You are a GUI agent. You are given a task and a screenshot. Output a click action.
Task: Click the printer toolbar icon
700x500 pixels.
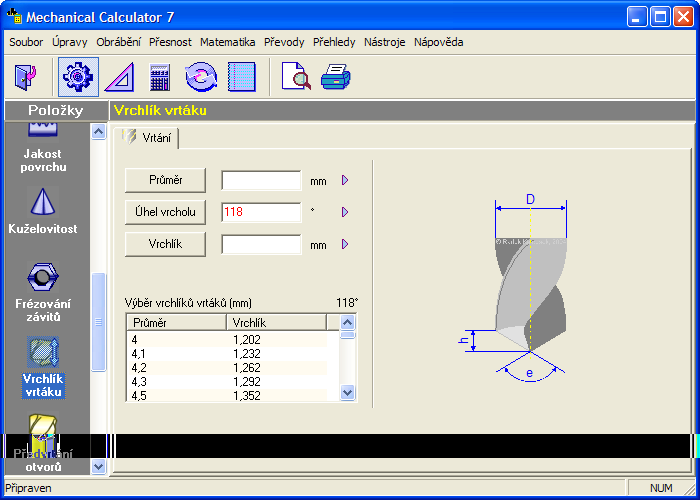click(x=335, y=77)
